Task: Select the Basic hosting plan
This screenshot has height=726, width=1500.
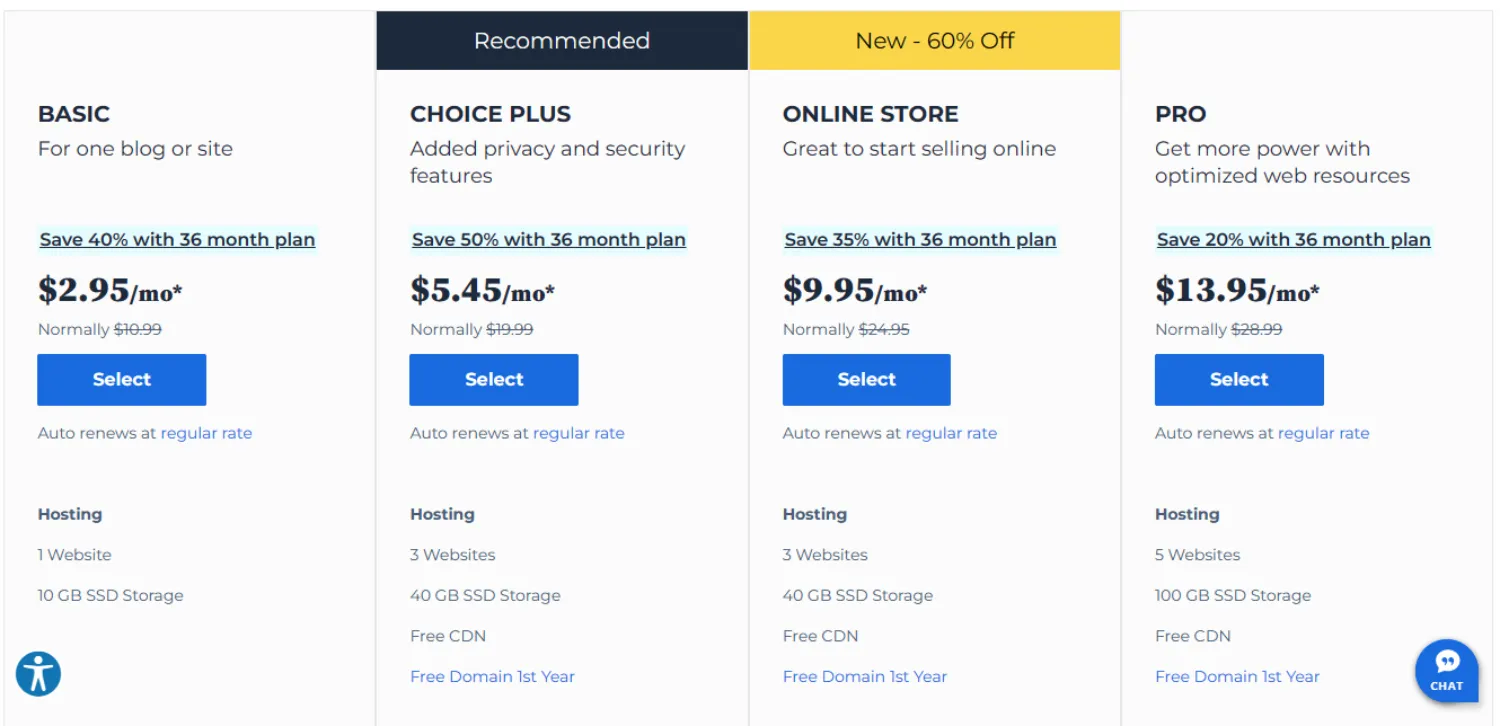Action: point(122,379)
